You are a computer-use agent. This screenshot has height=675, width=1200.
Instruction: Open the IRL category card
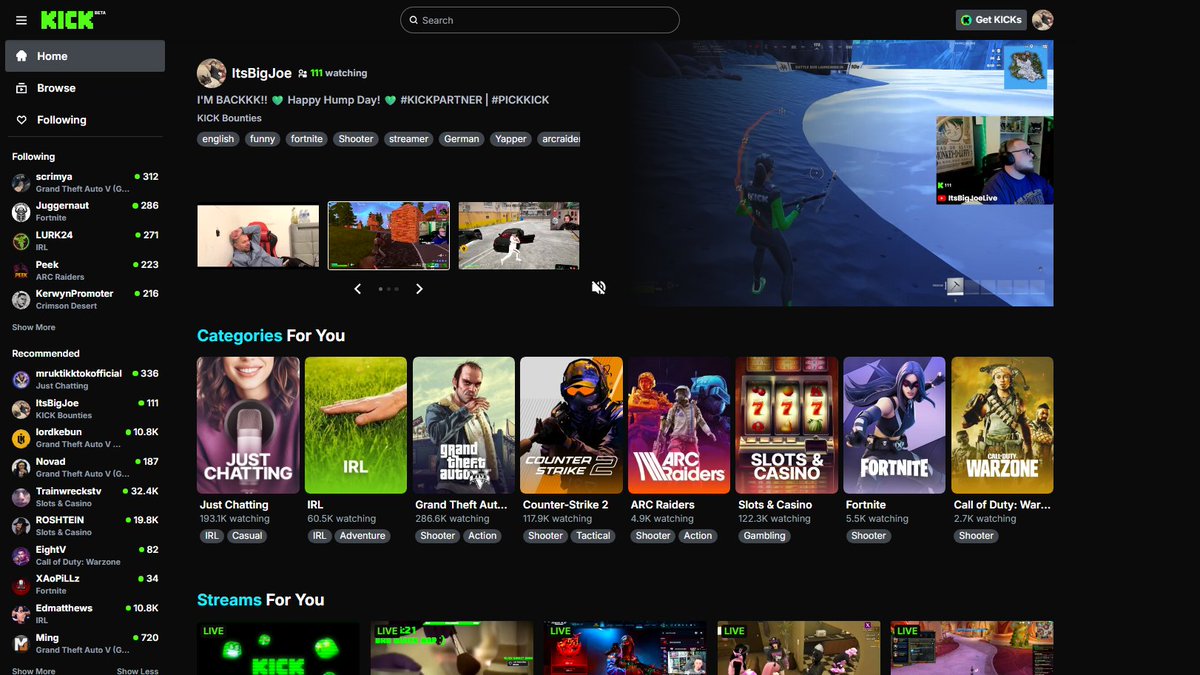click(356, 426)
